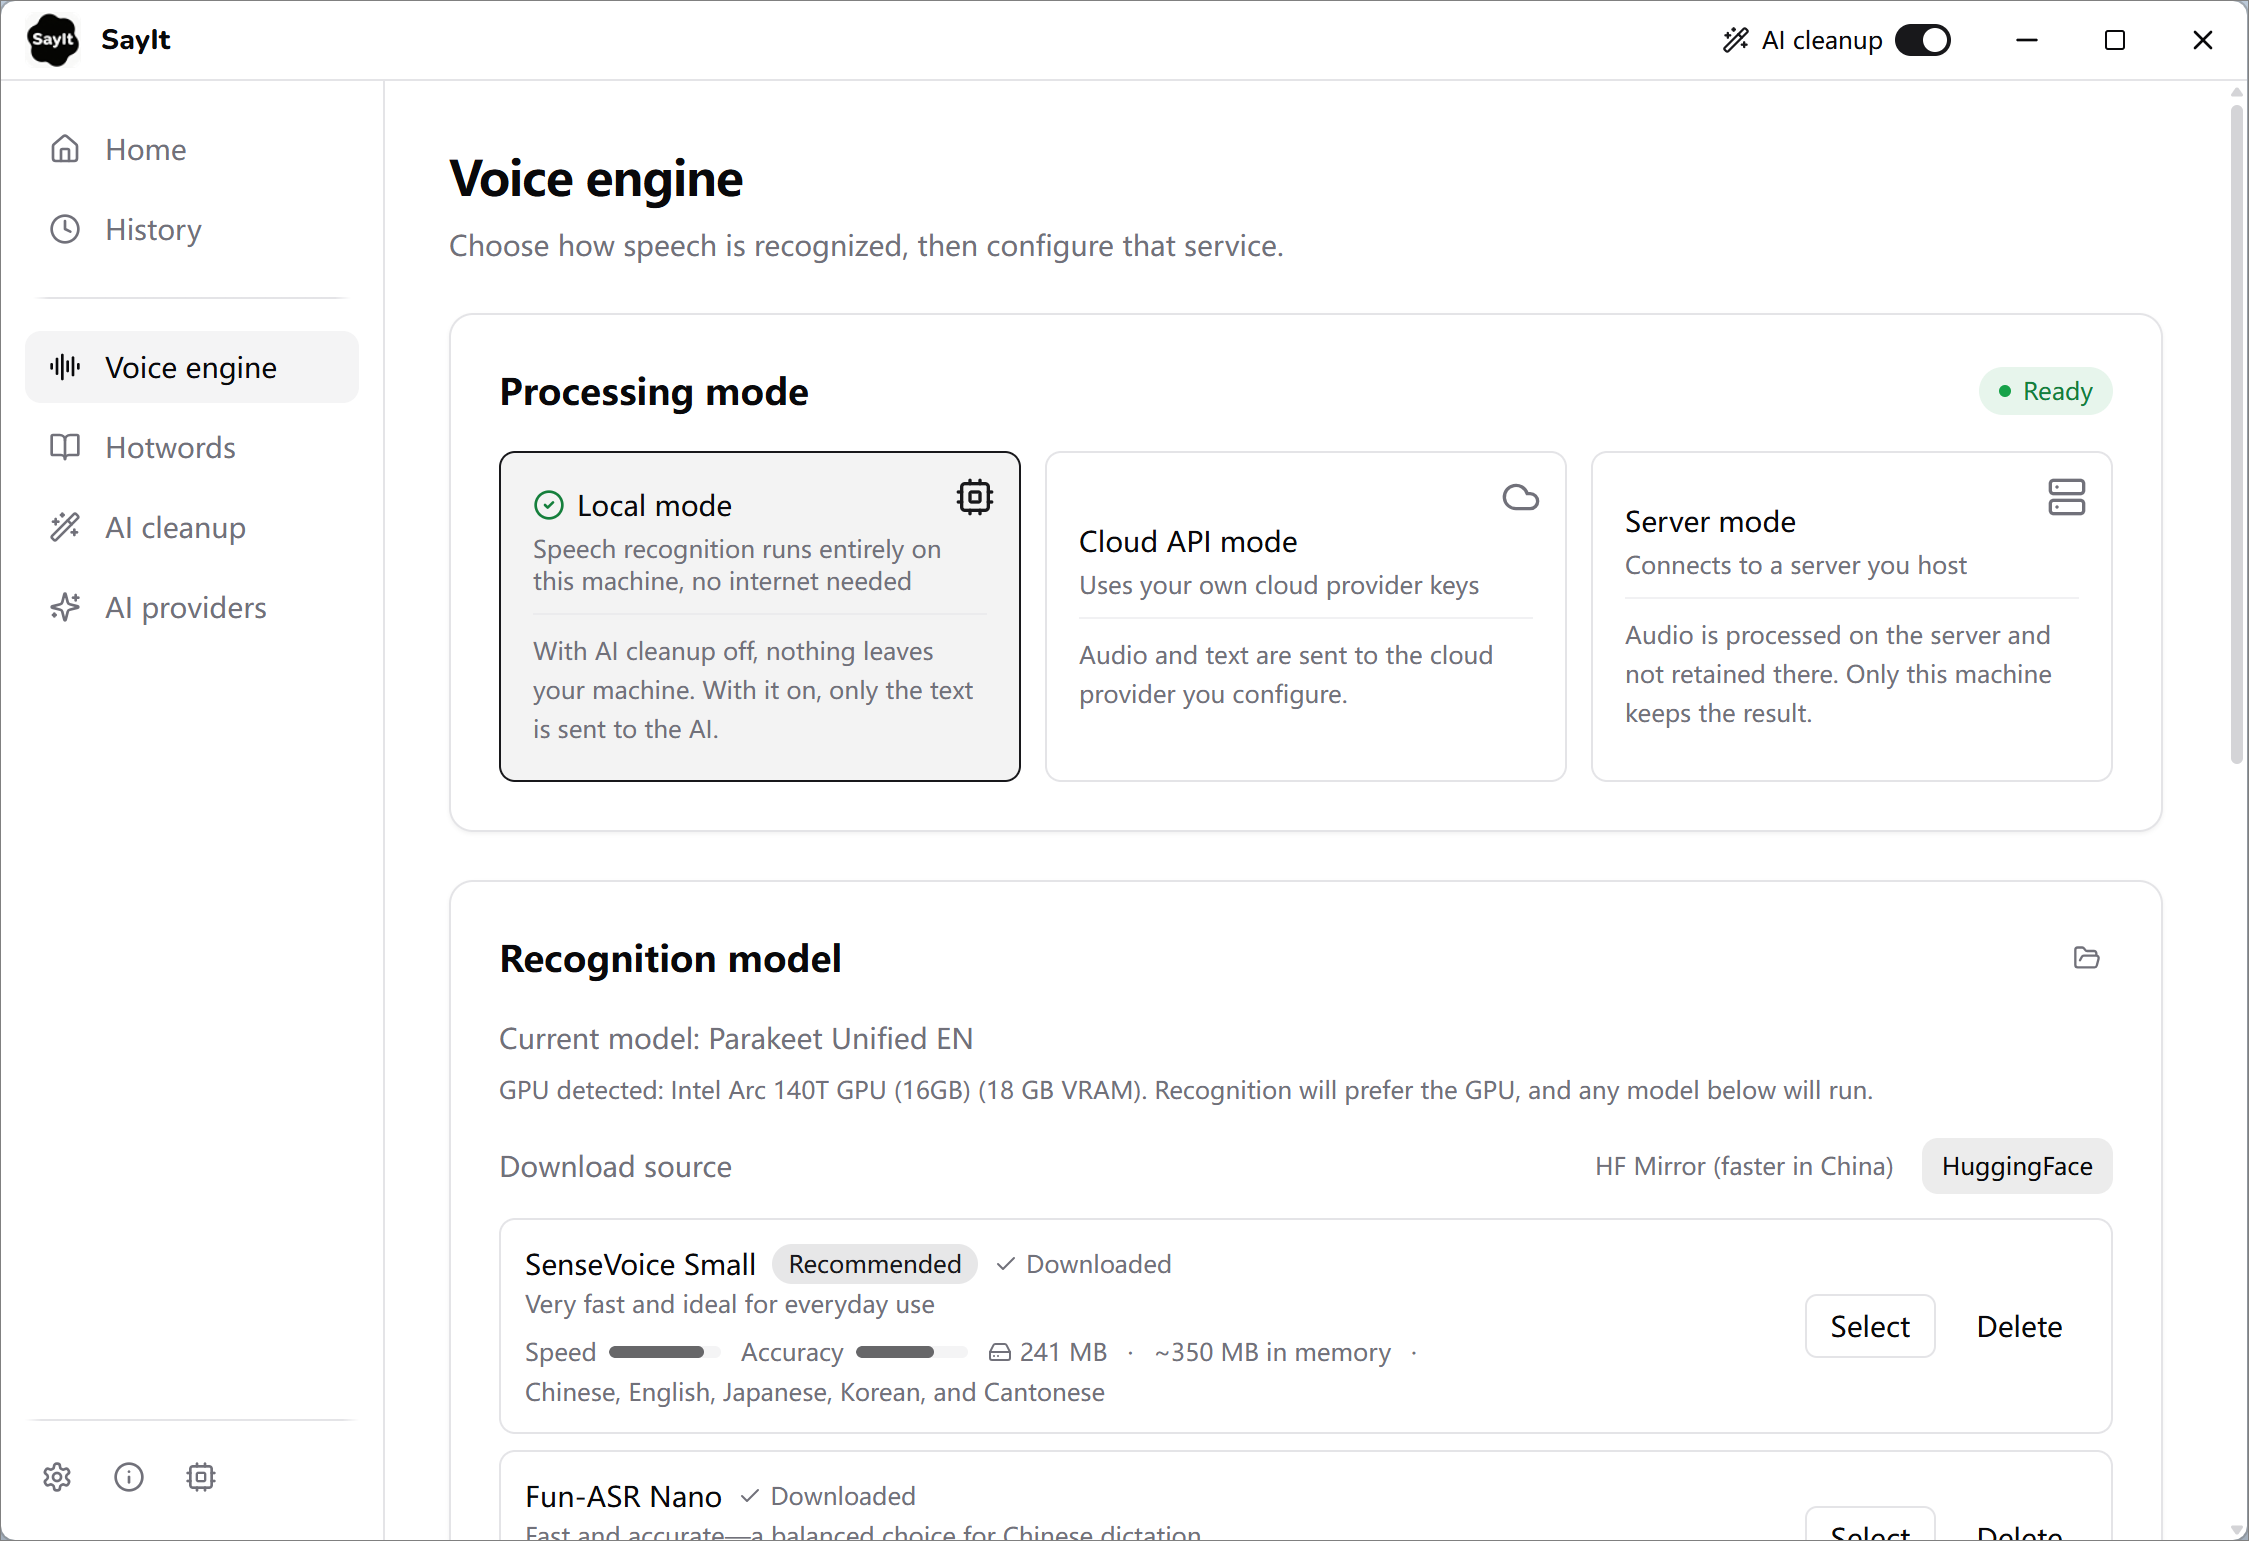
Task: Click the scrollbar up arrow
Action: click(2238, 92)
